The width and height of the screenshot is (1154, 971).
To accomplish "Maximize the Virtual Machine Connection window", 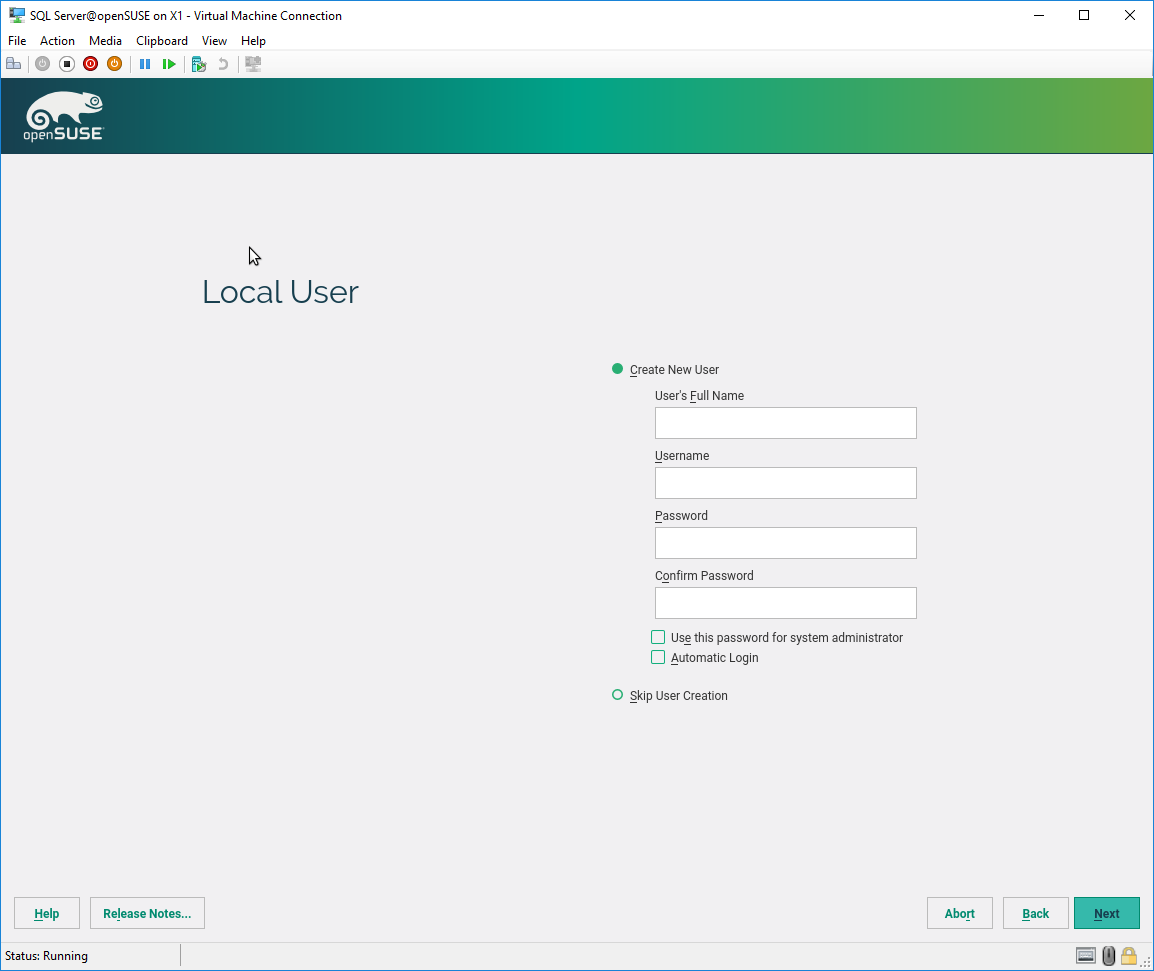I will coord(1084,15).
